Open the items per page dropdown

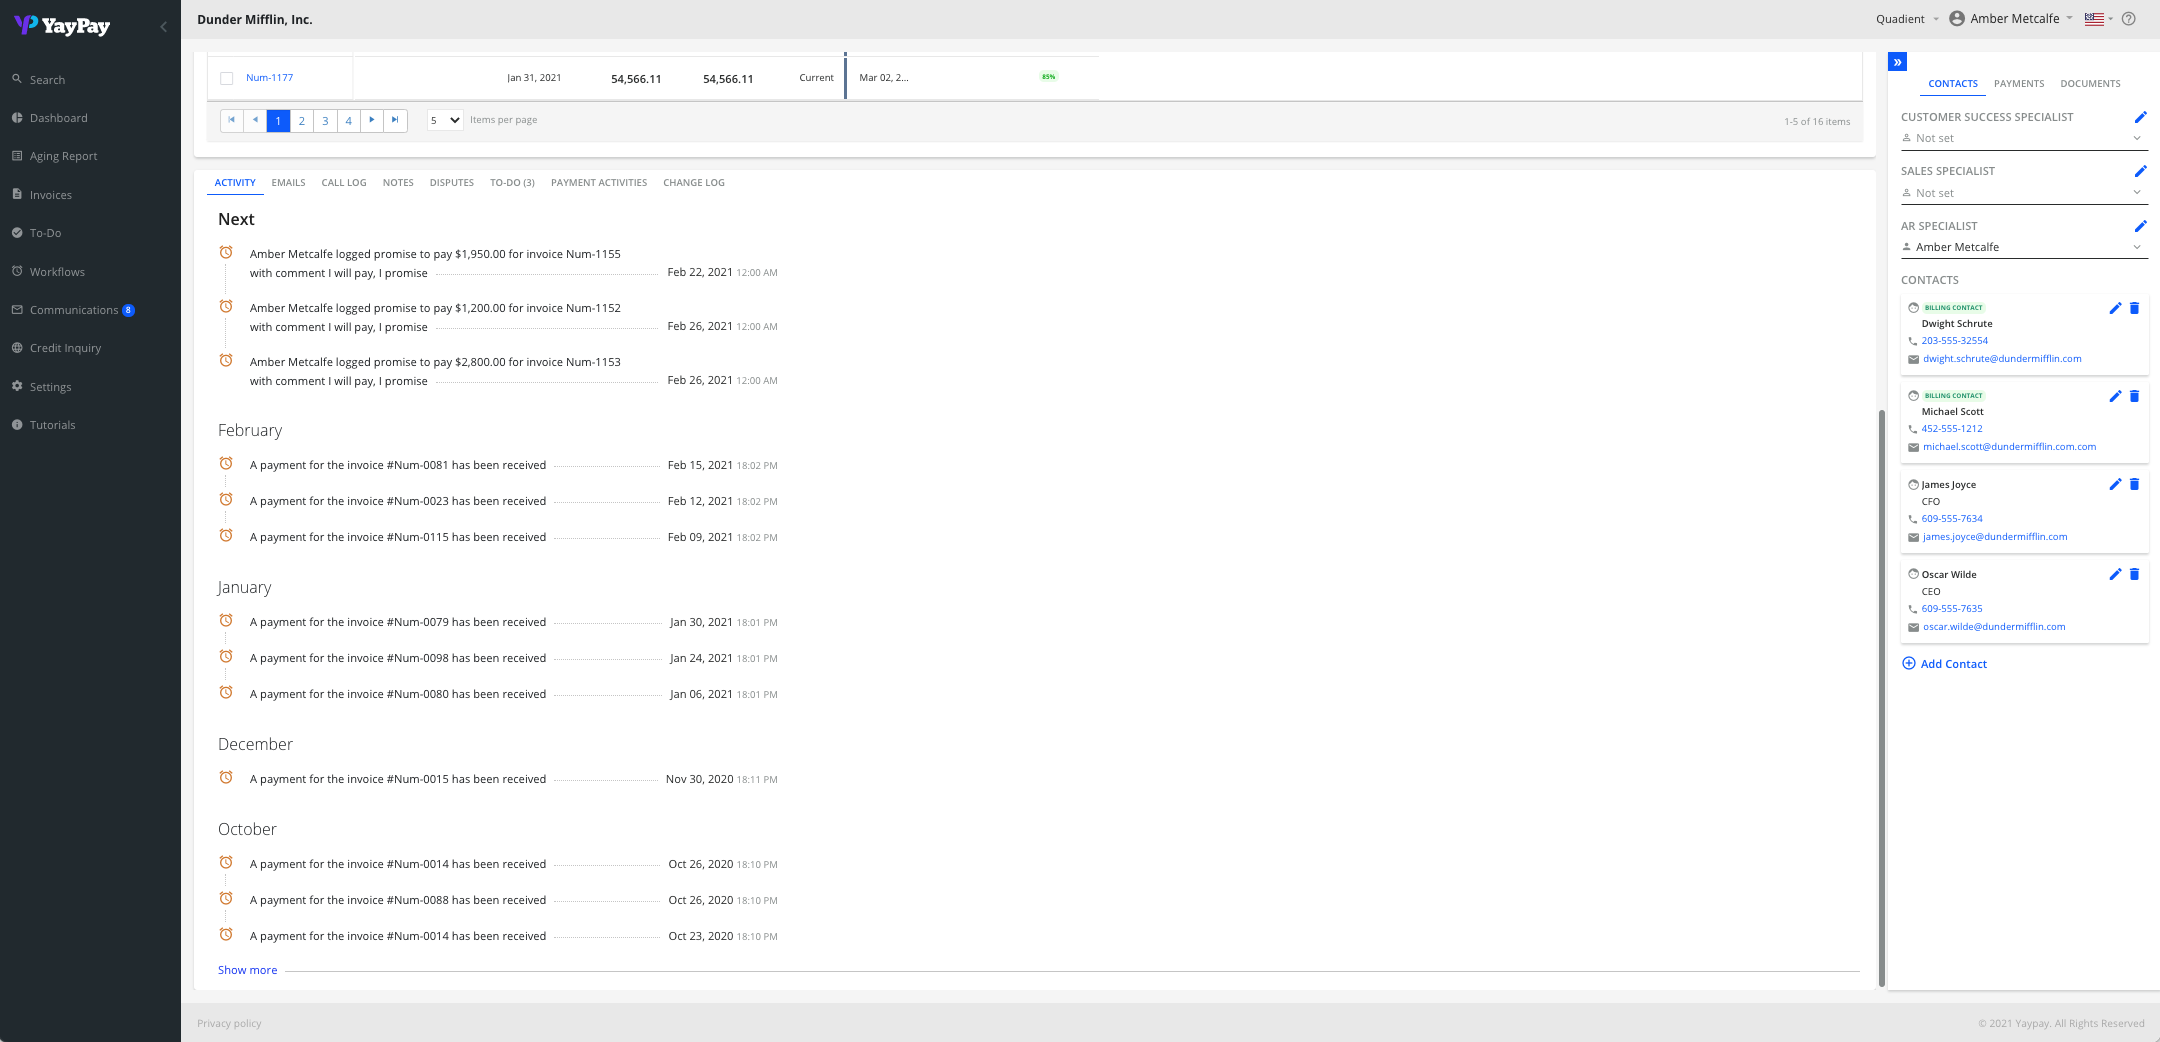[x=445, y=120]
